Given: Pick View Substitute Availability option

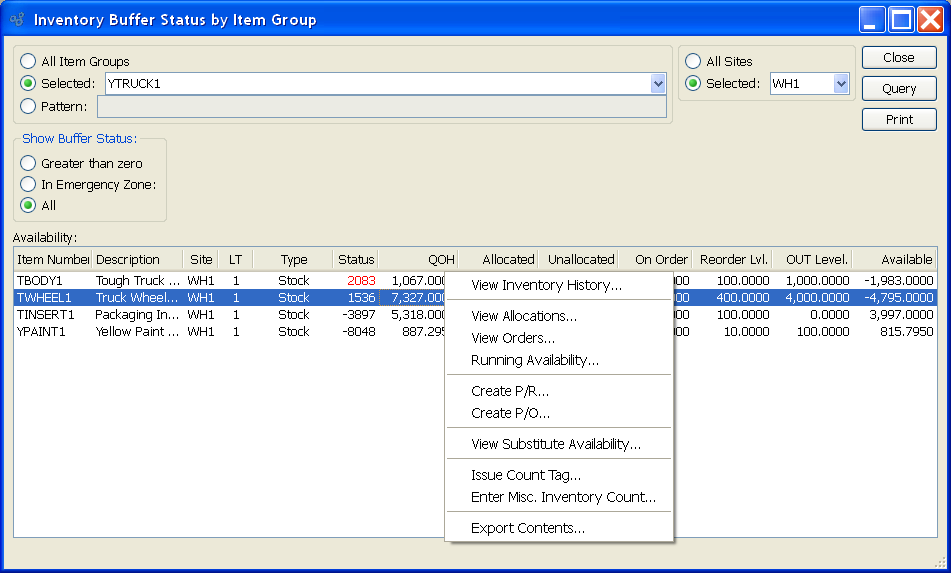Looking at the screenshot, I should click(556, 445).
